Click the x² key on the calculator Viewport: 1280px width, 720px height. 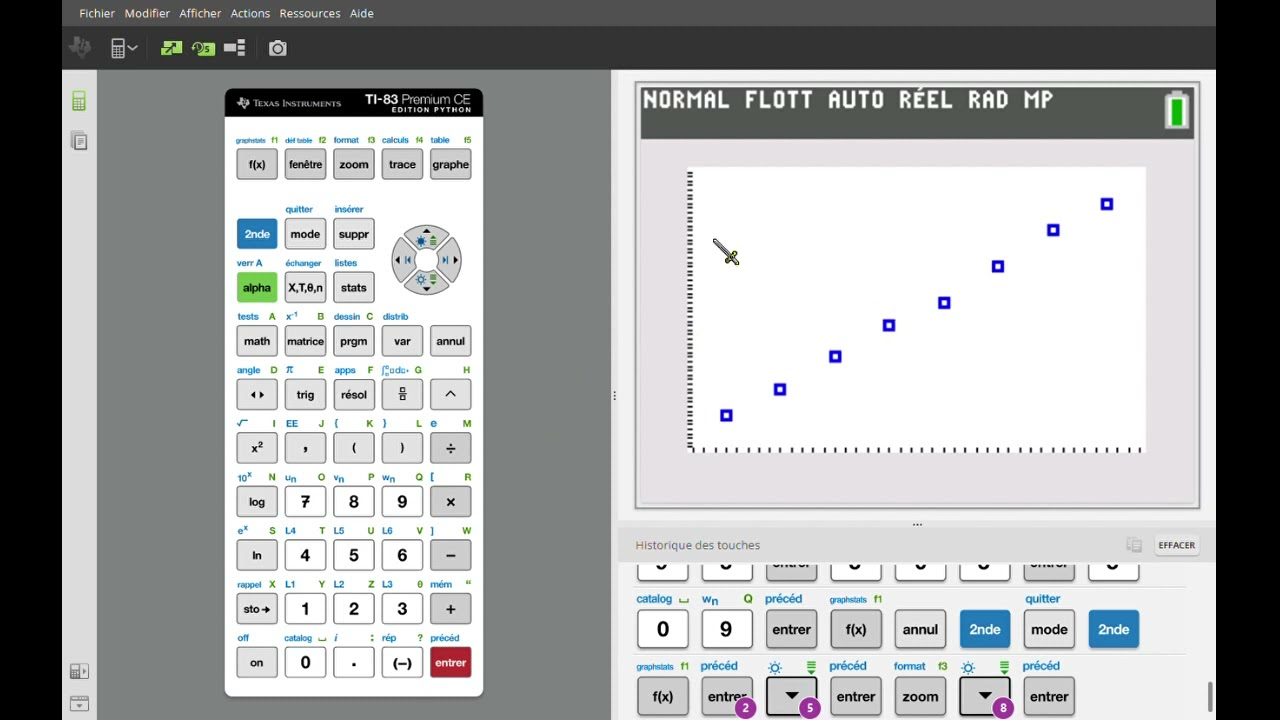[x=257, y=448]
